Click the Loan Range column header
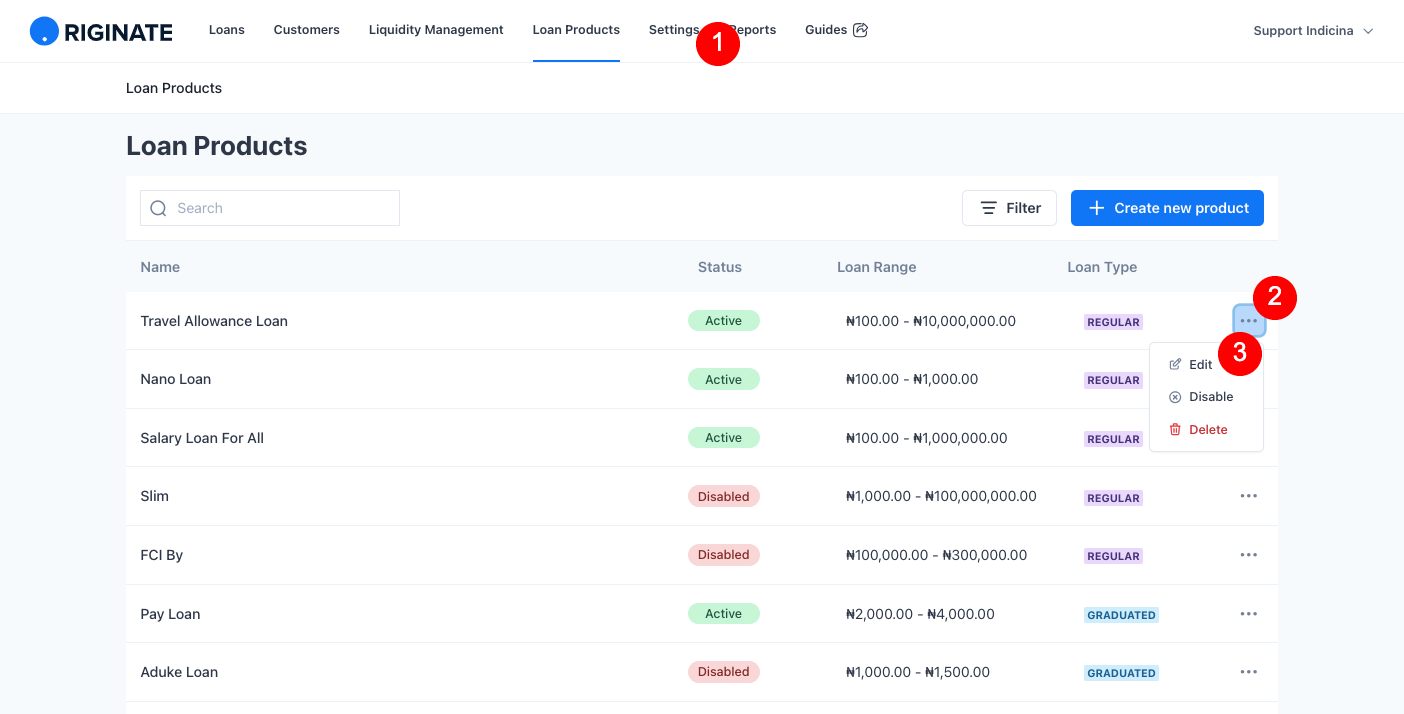 pos(877,267)
